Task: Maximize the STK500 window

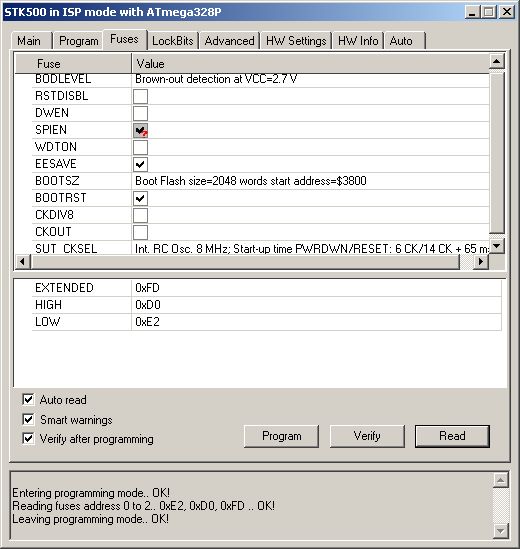Action: (489, 12)
